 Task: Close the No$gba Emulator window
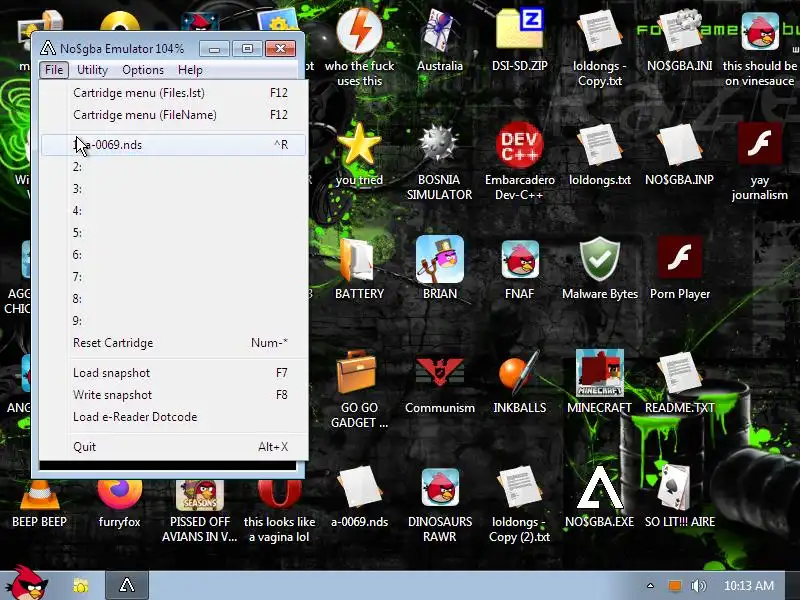tap(280, 48)
